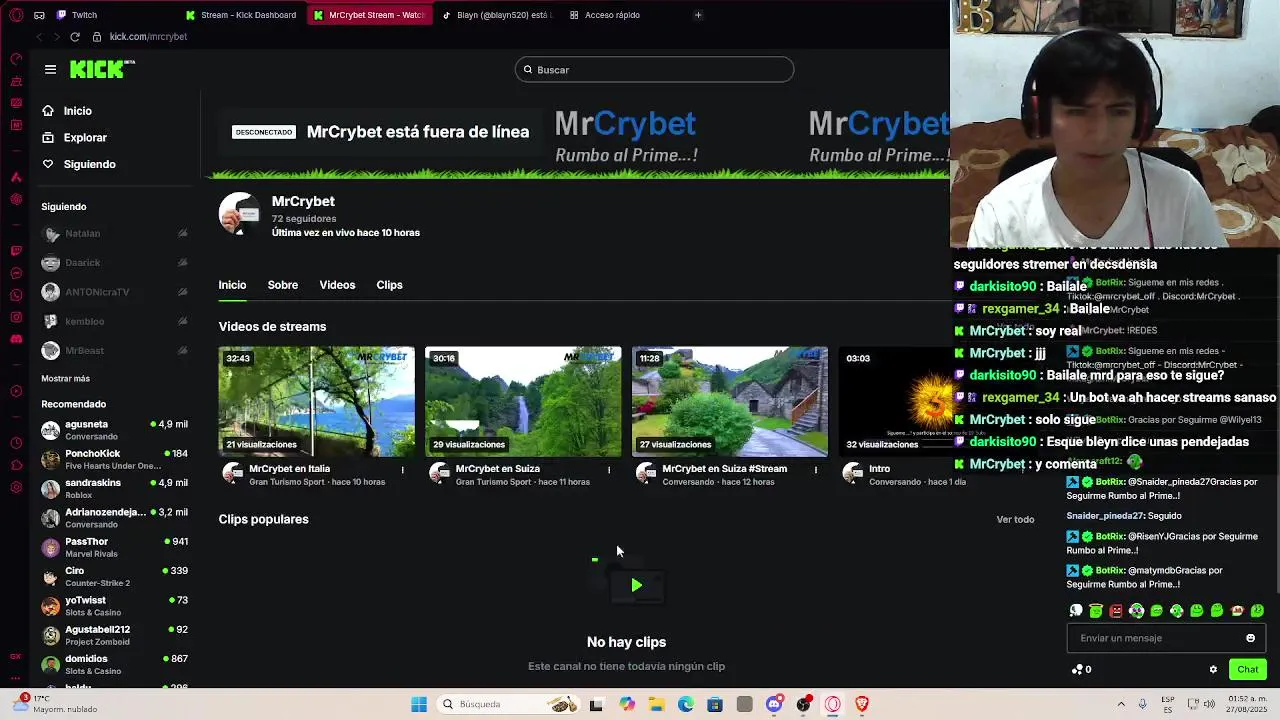Reload the page with the refresh button

click(75, 37)
